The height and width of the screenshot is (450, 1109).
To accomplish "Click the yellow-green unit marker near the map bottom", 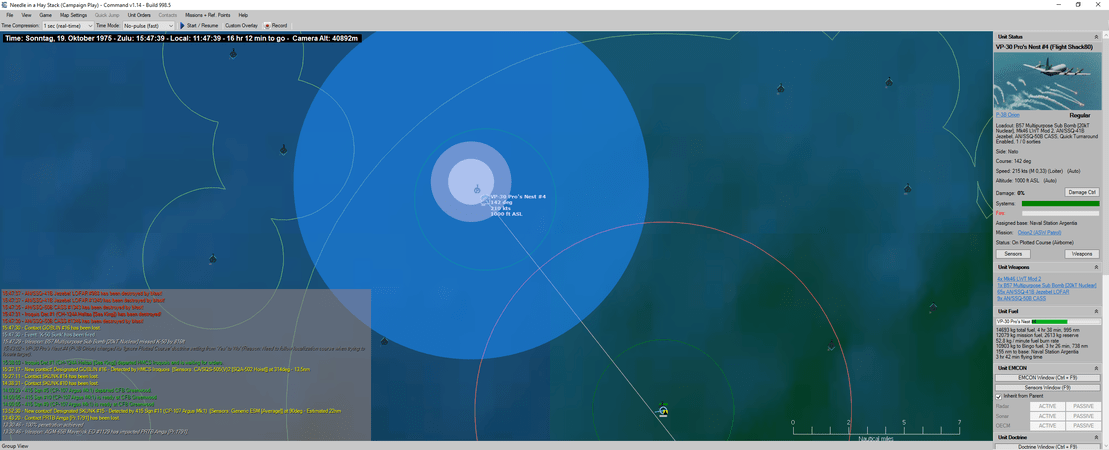I will [x=662, y=410].
